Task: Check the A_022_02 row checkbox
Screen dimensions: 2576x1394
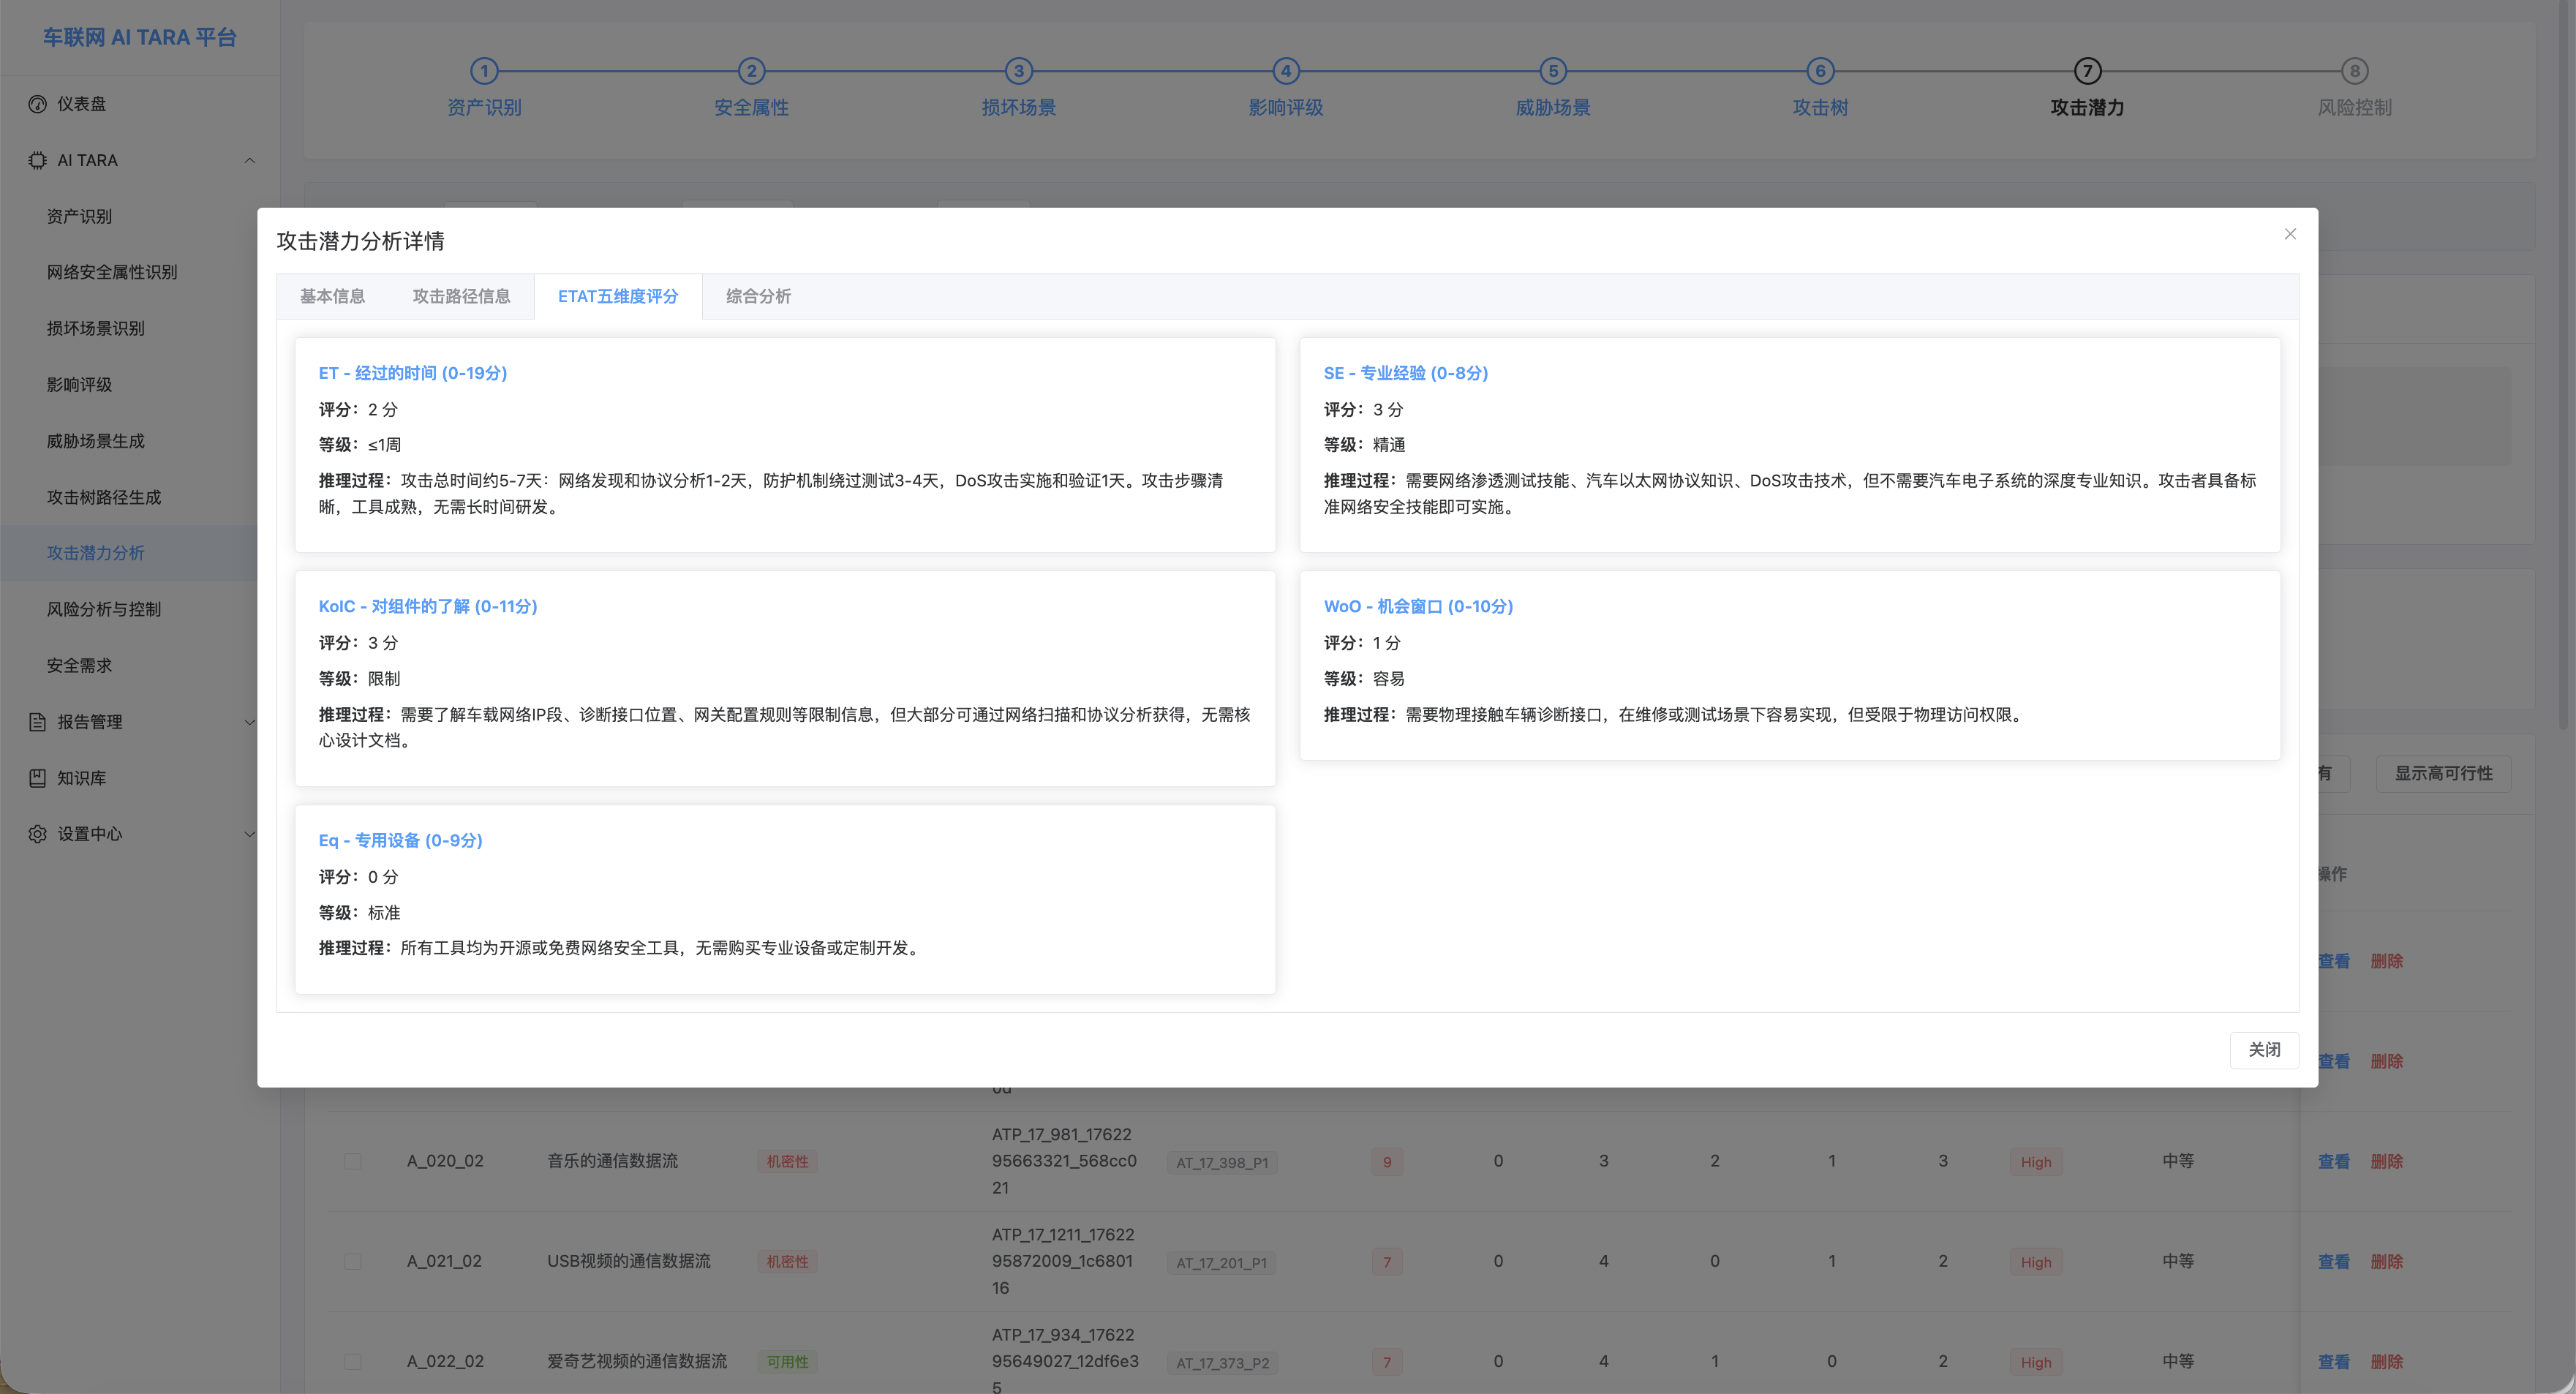Action: point(352,1361)
